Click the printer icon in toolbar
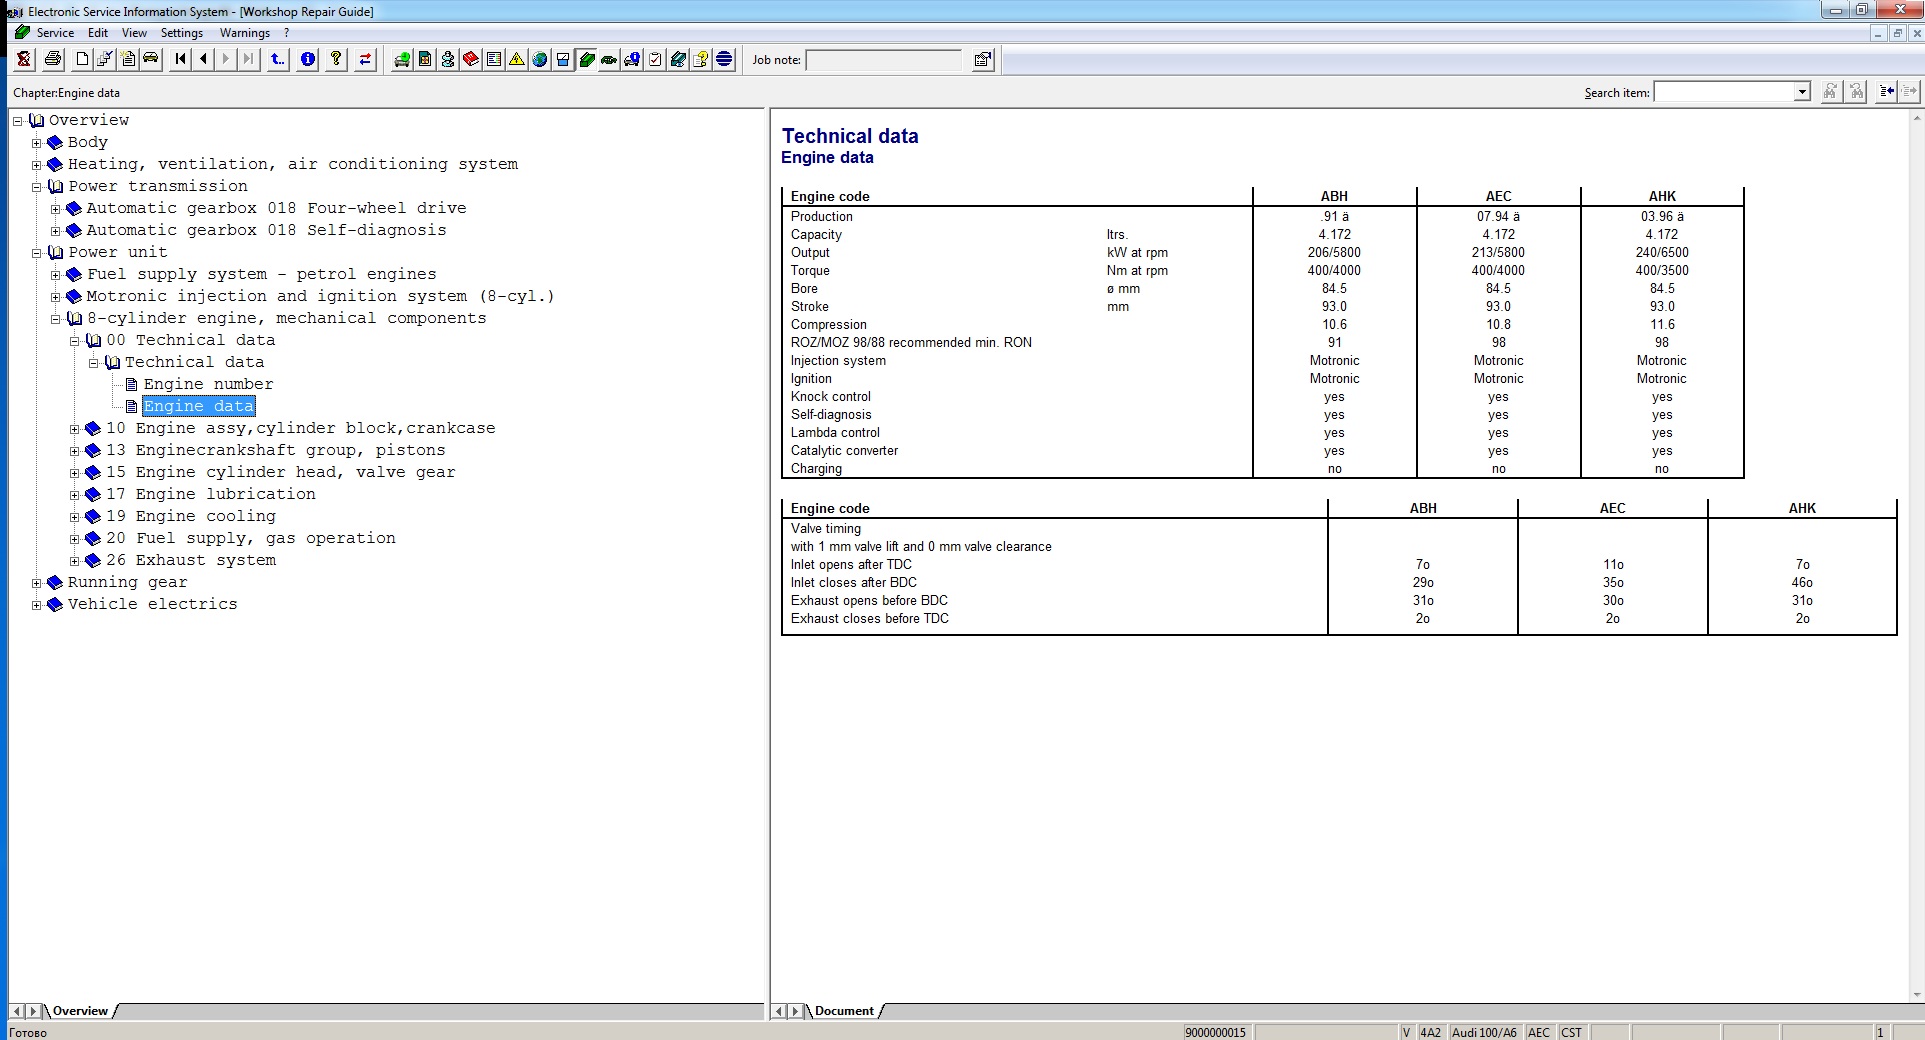 [x=53, y=60]
